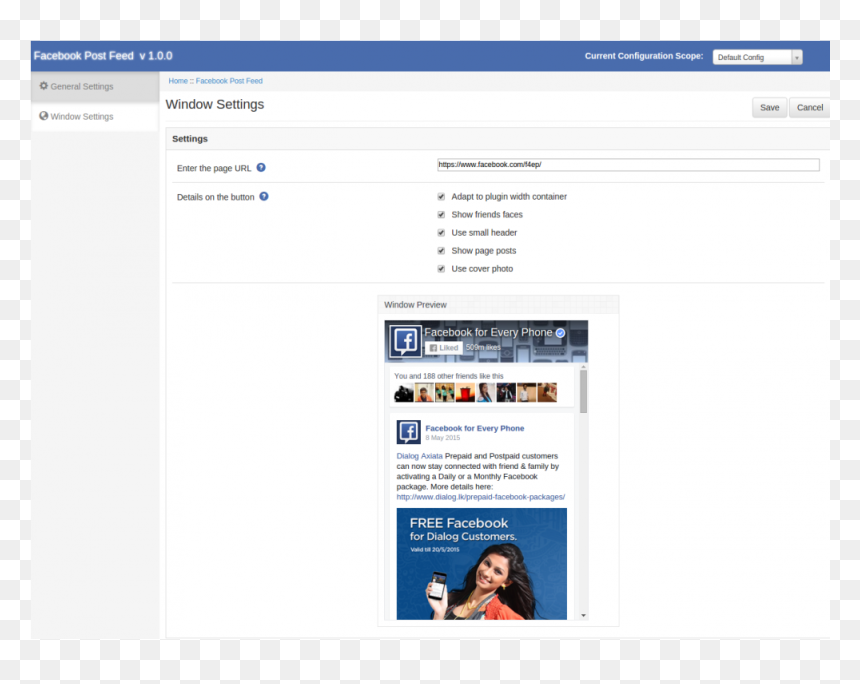Click the page URL input field
Image resolution: width=860 pixels, height=684 pixels.
629,165
